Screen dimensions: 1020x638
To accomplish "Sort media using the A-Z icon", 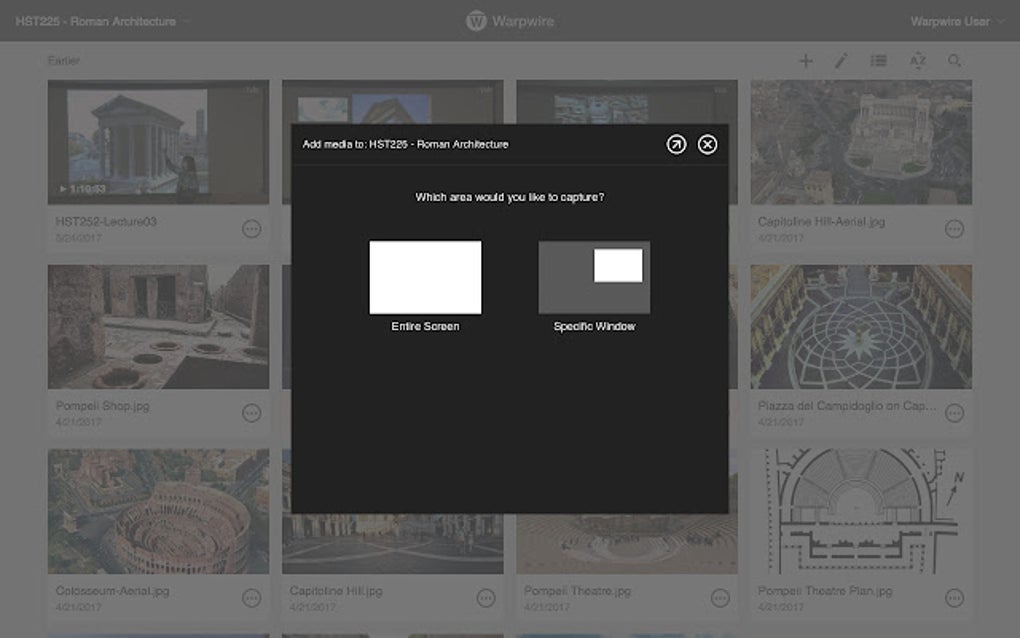I will (917, 60).
